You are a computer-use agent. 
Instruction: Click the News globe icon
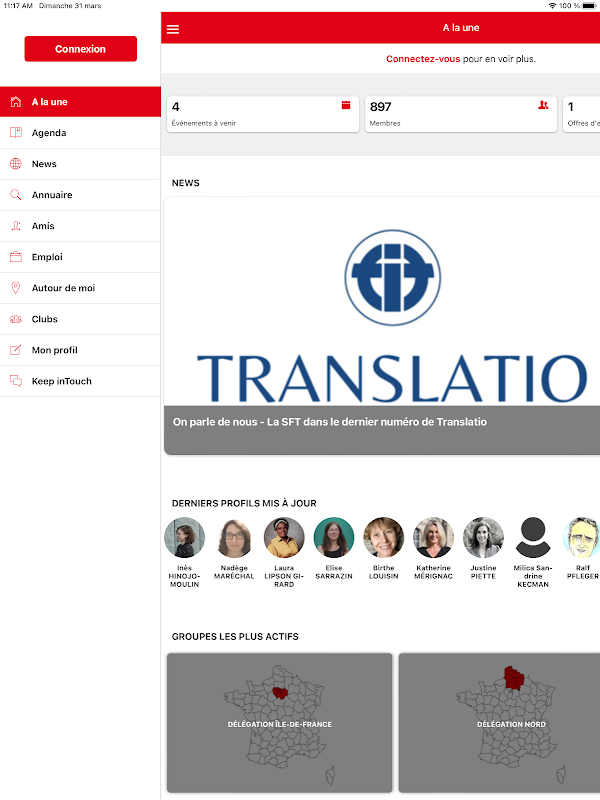[x=16, y=164]
